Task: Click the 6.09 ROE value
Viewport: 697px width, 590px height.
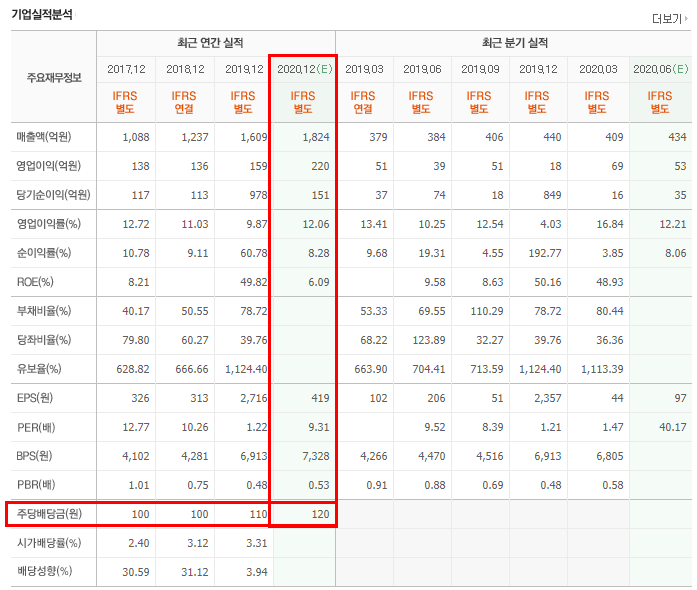Action: 319,282
